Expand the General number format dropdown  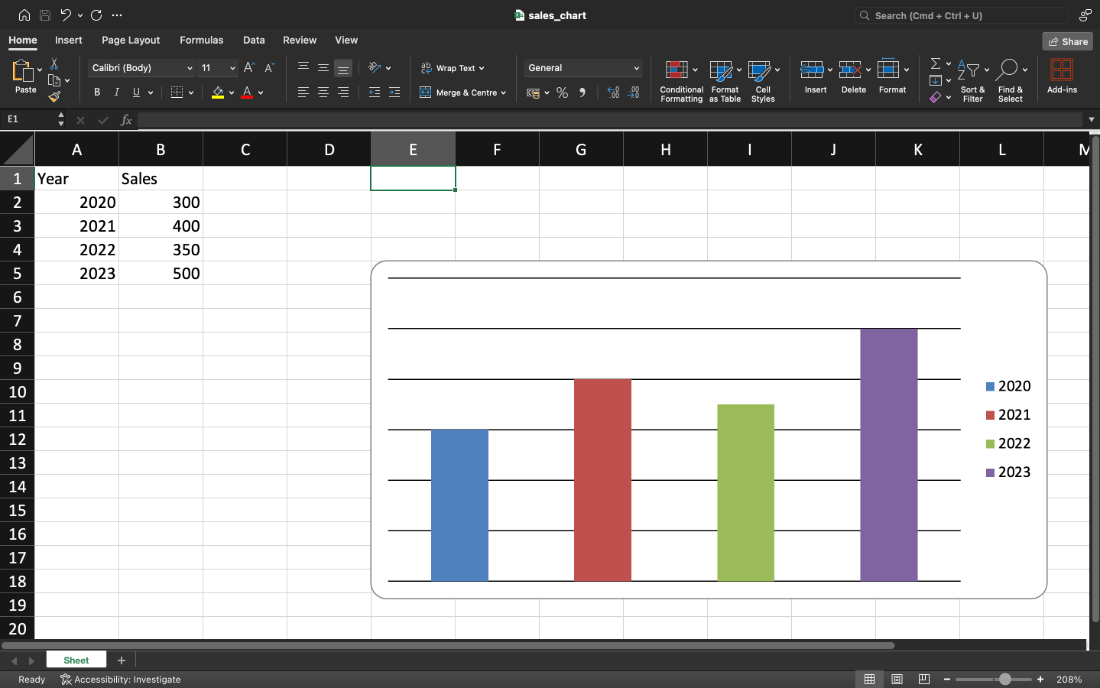pyautogui.click(x=636, y=68)
